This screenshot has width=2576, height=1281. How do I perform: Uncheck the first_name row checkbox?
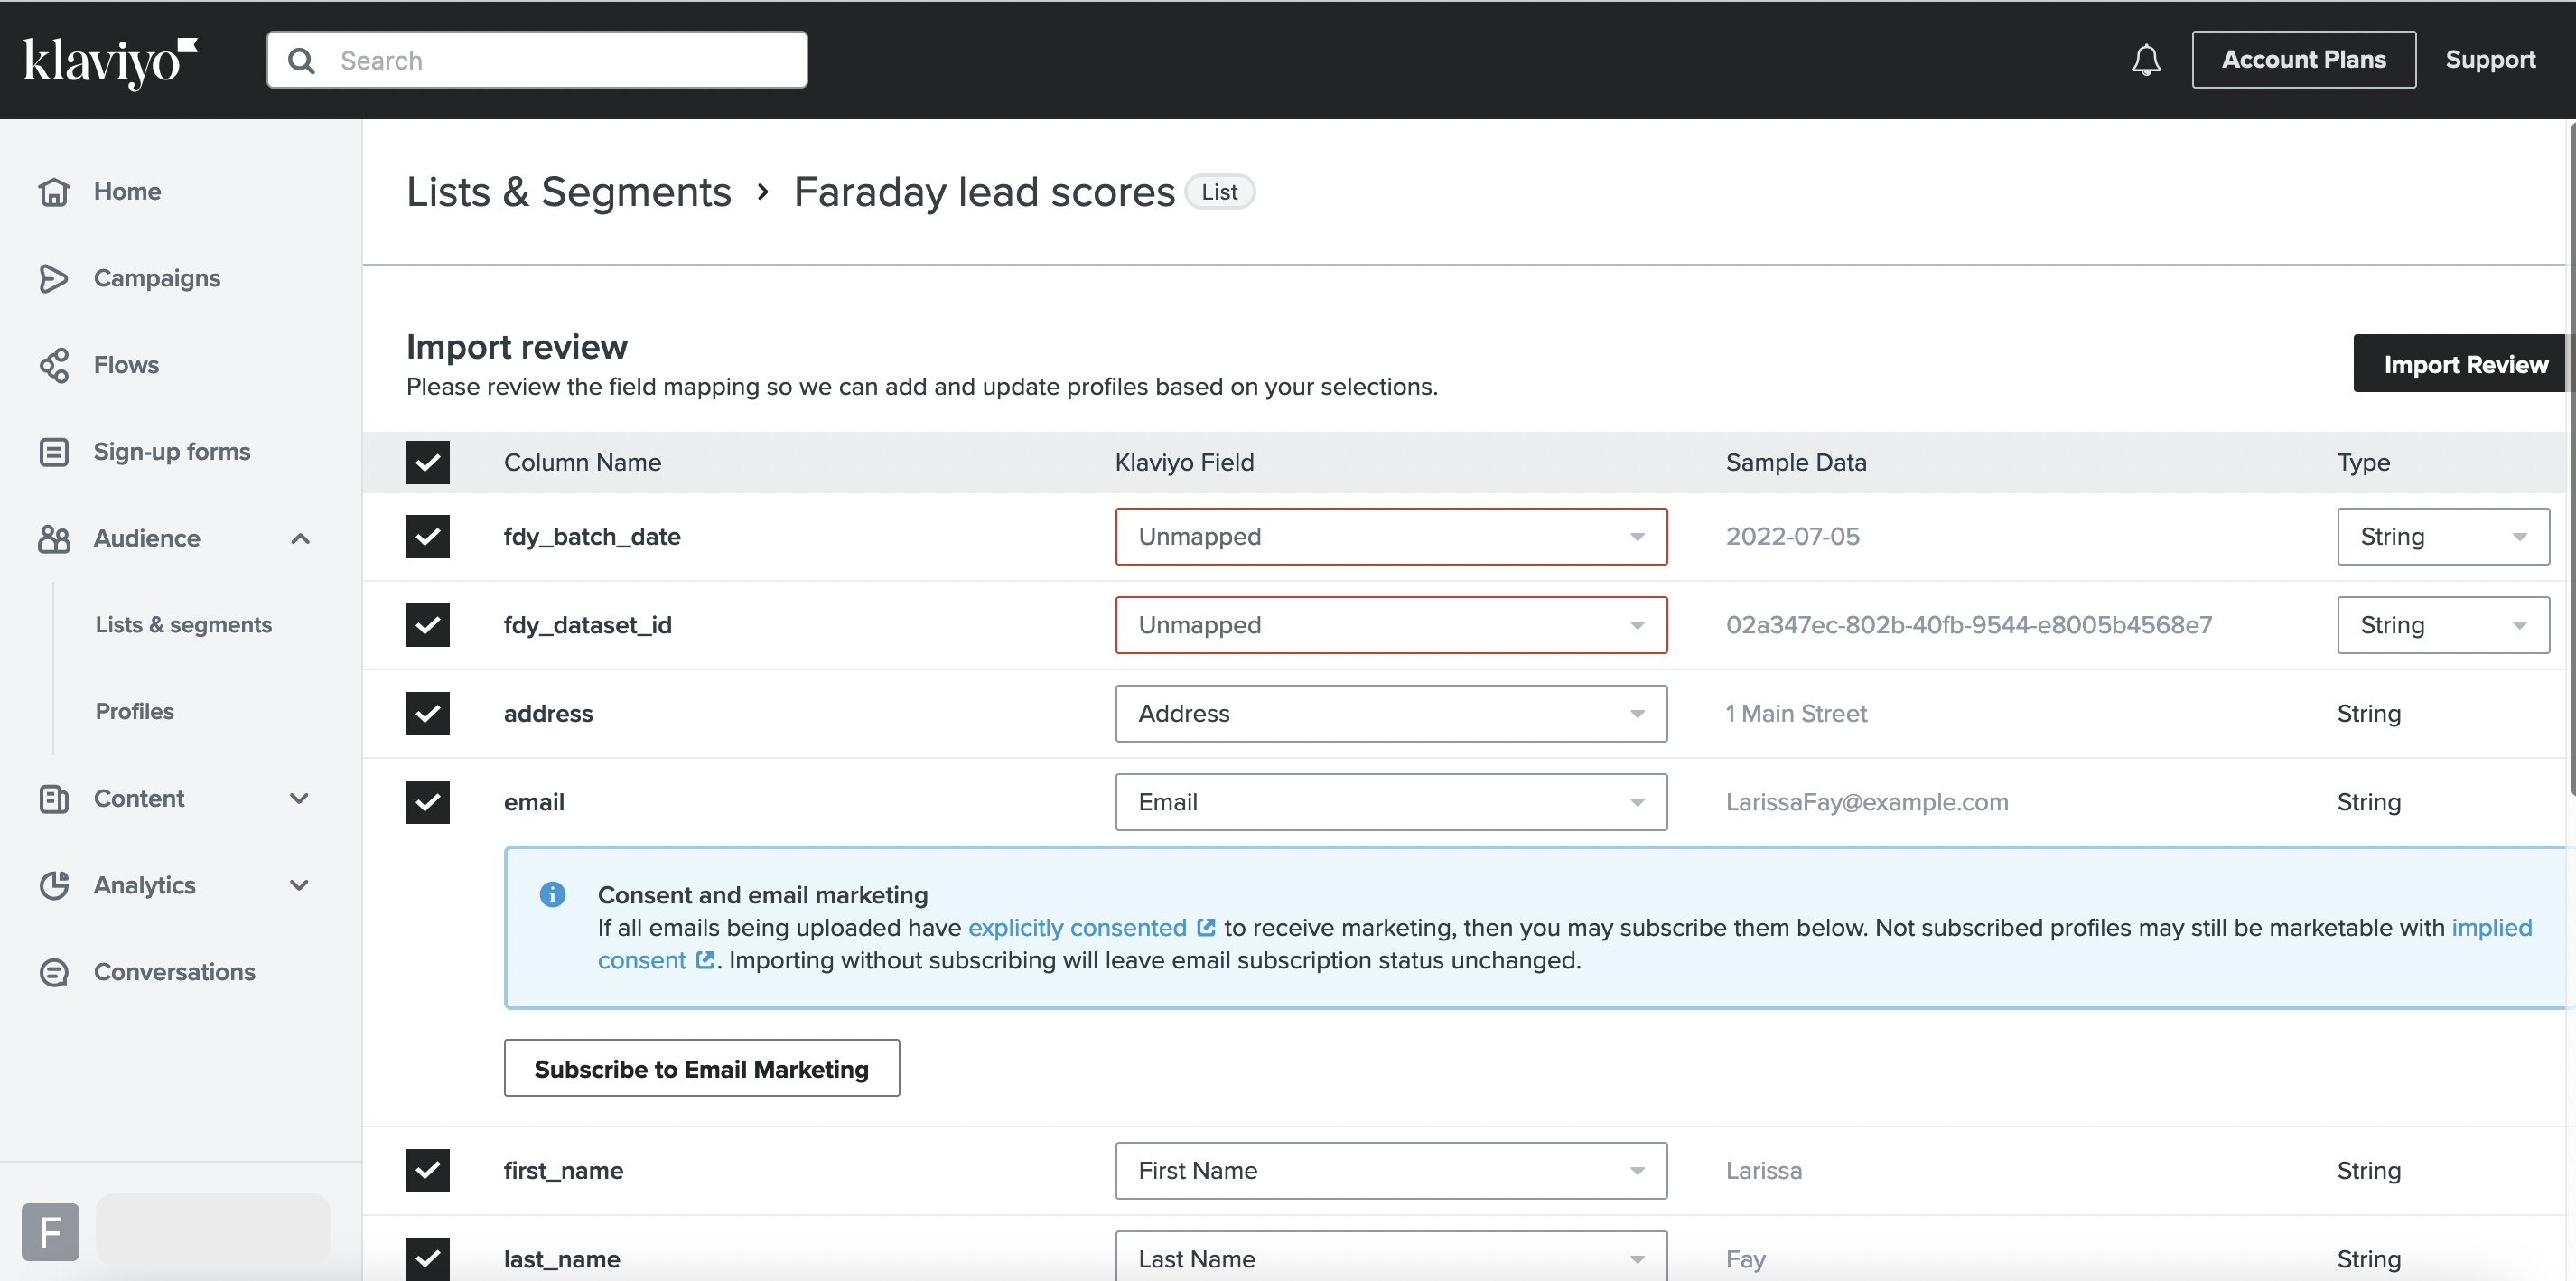click(428, 1170)
